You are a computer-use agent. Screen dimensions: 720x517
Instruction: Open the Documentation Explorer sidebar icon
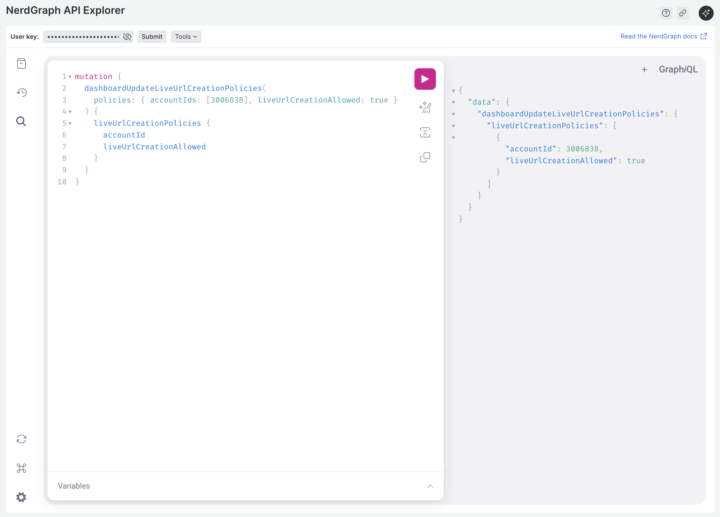21,64
